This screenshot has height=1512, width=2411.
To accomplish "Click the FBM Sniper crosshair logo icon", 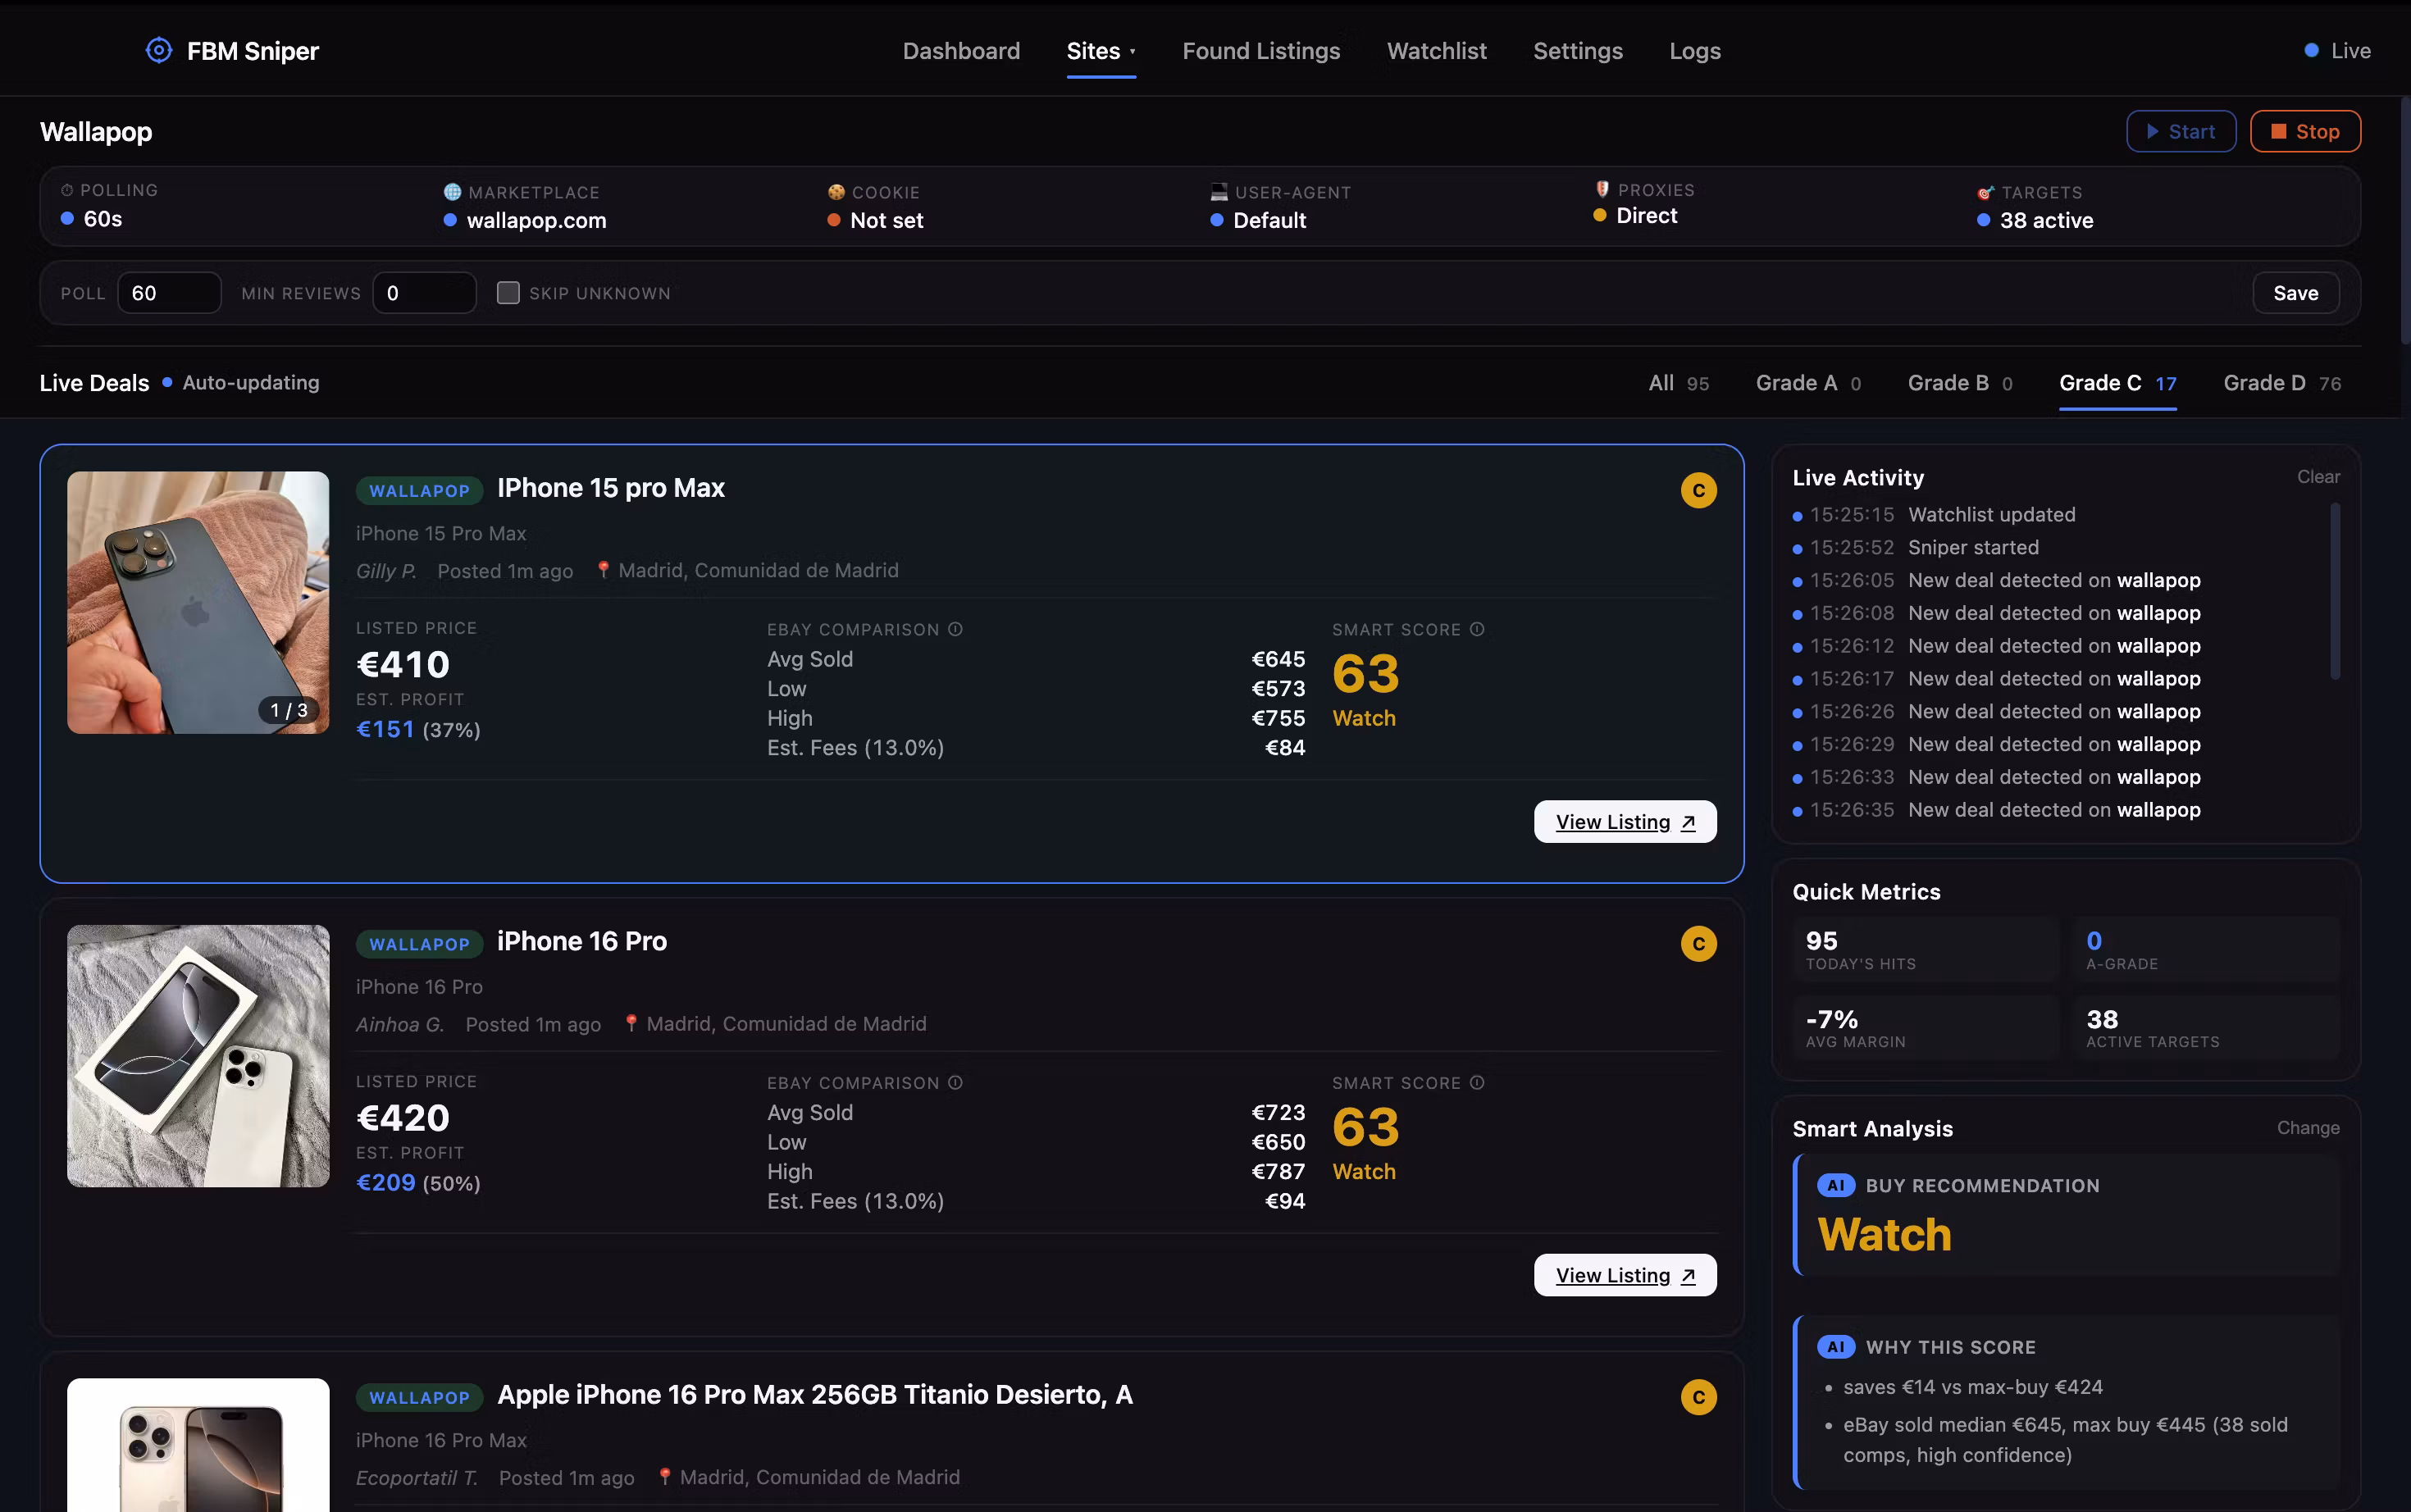I will [x=159, y=50].
